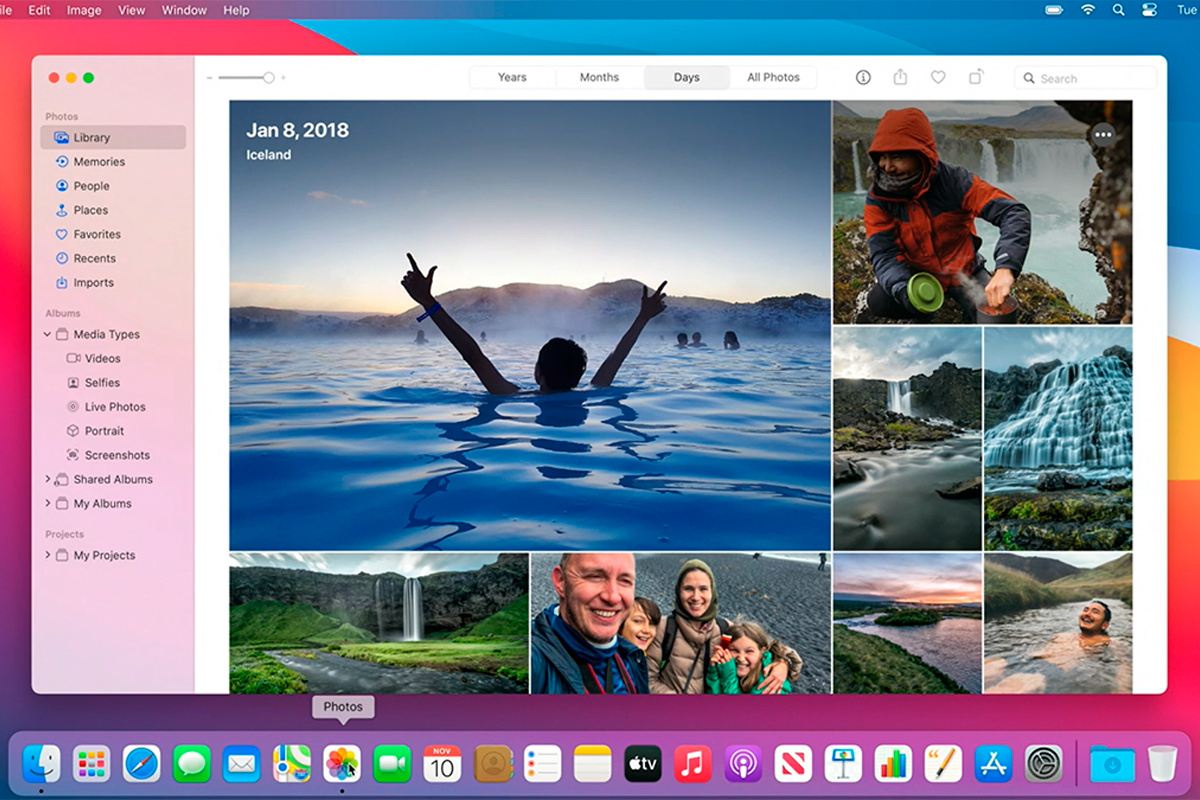Screen dimensions: 1200x800
Task: Switch to the Days view
Action: pyautogui.click(x=687, y=77)
